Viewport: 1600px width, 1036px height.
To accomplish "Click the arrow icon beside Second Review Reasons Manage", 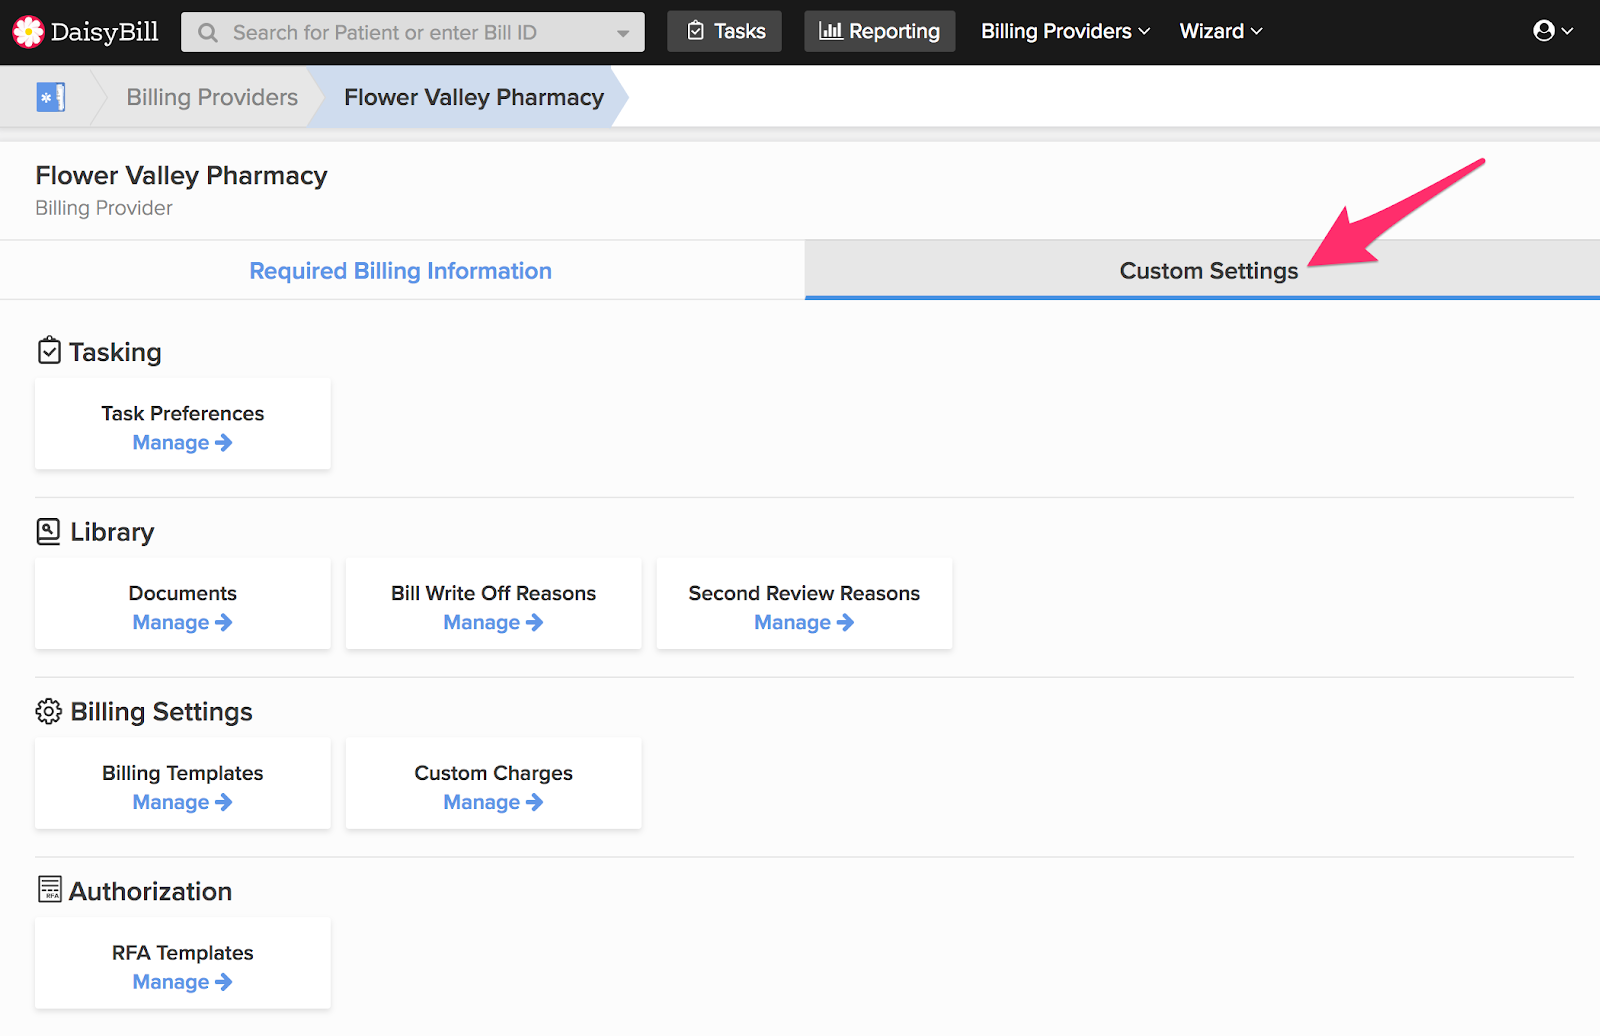I will point(846,622).
